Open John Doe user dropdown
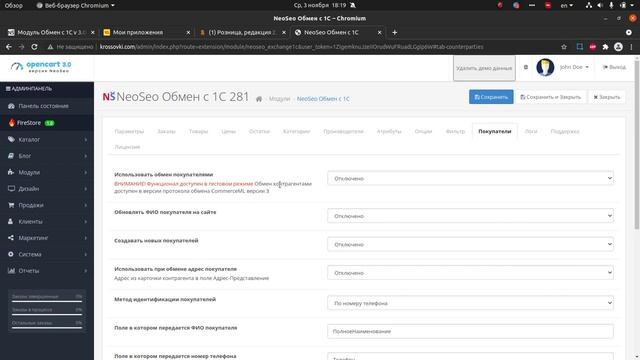Screen dimensions: 640x360 (574, 67)
